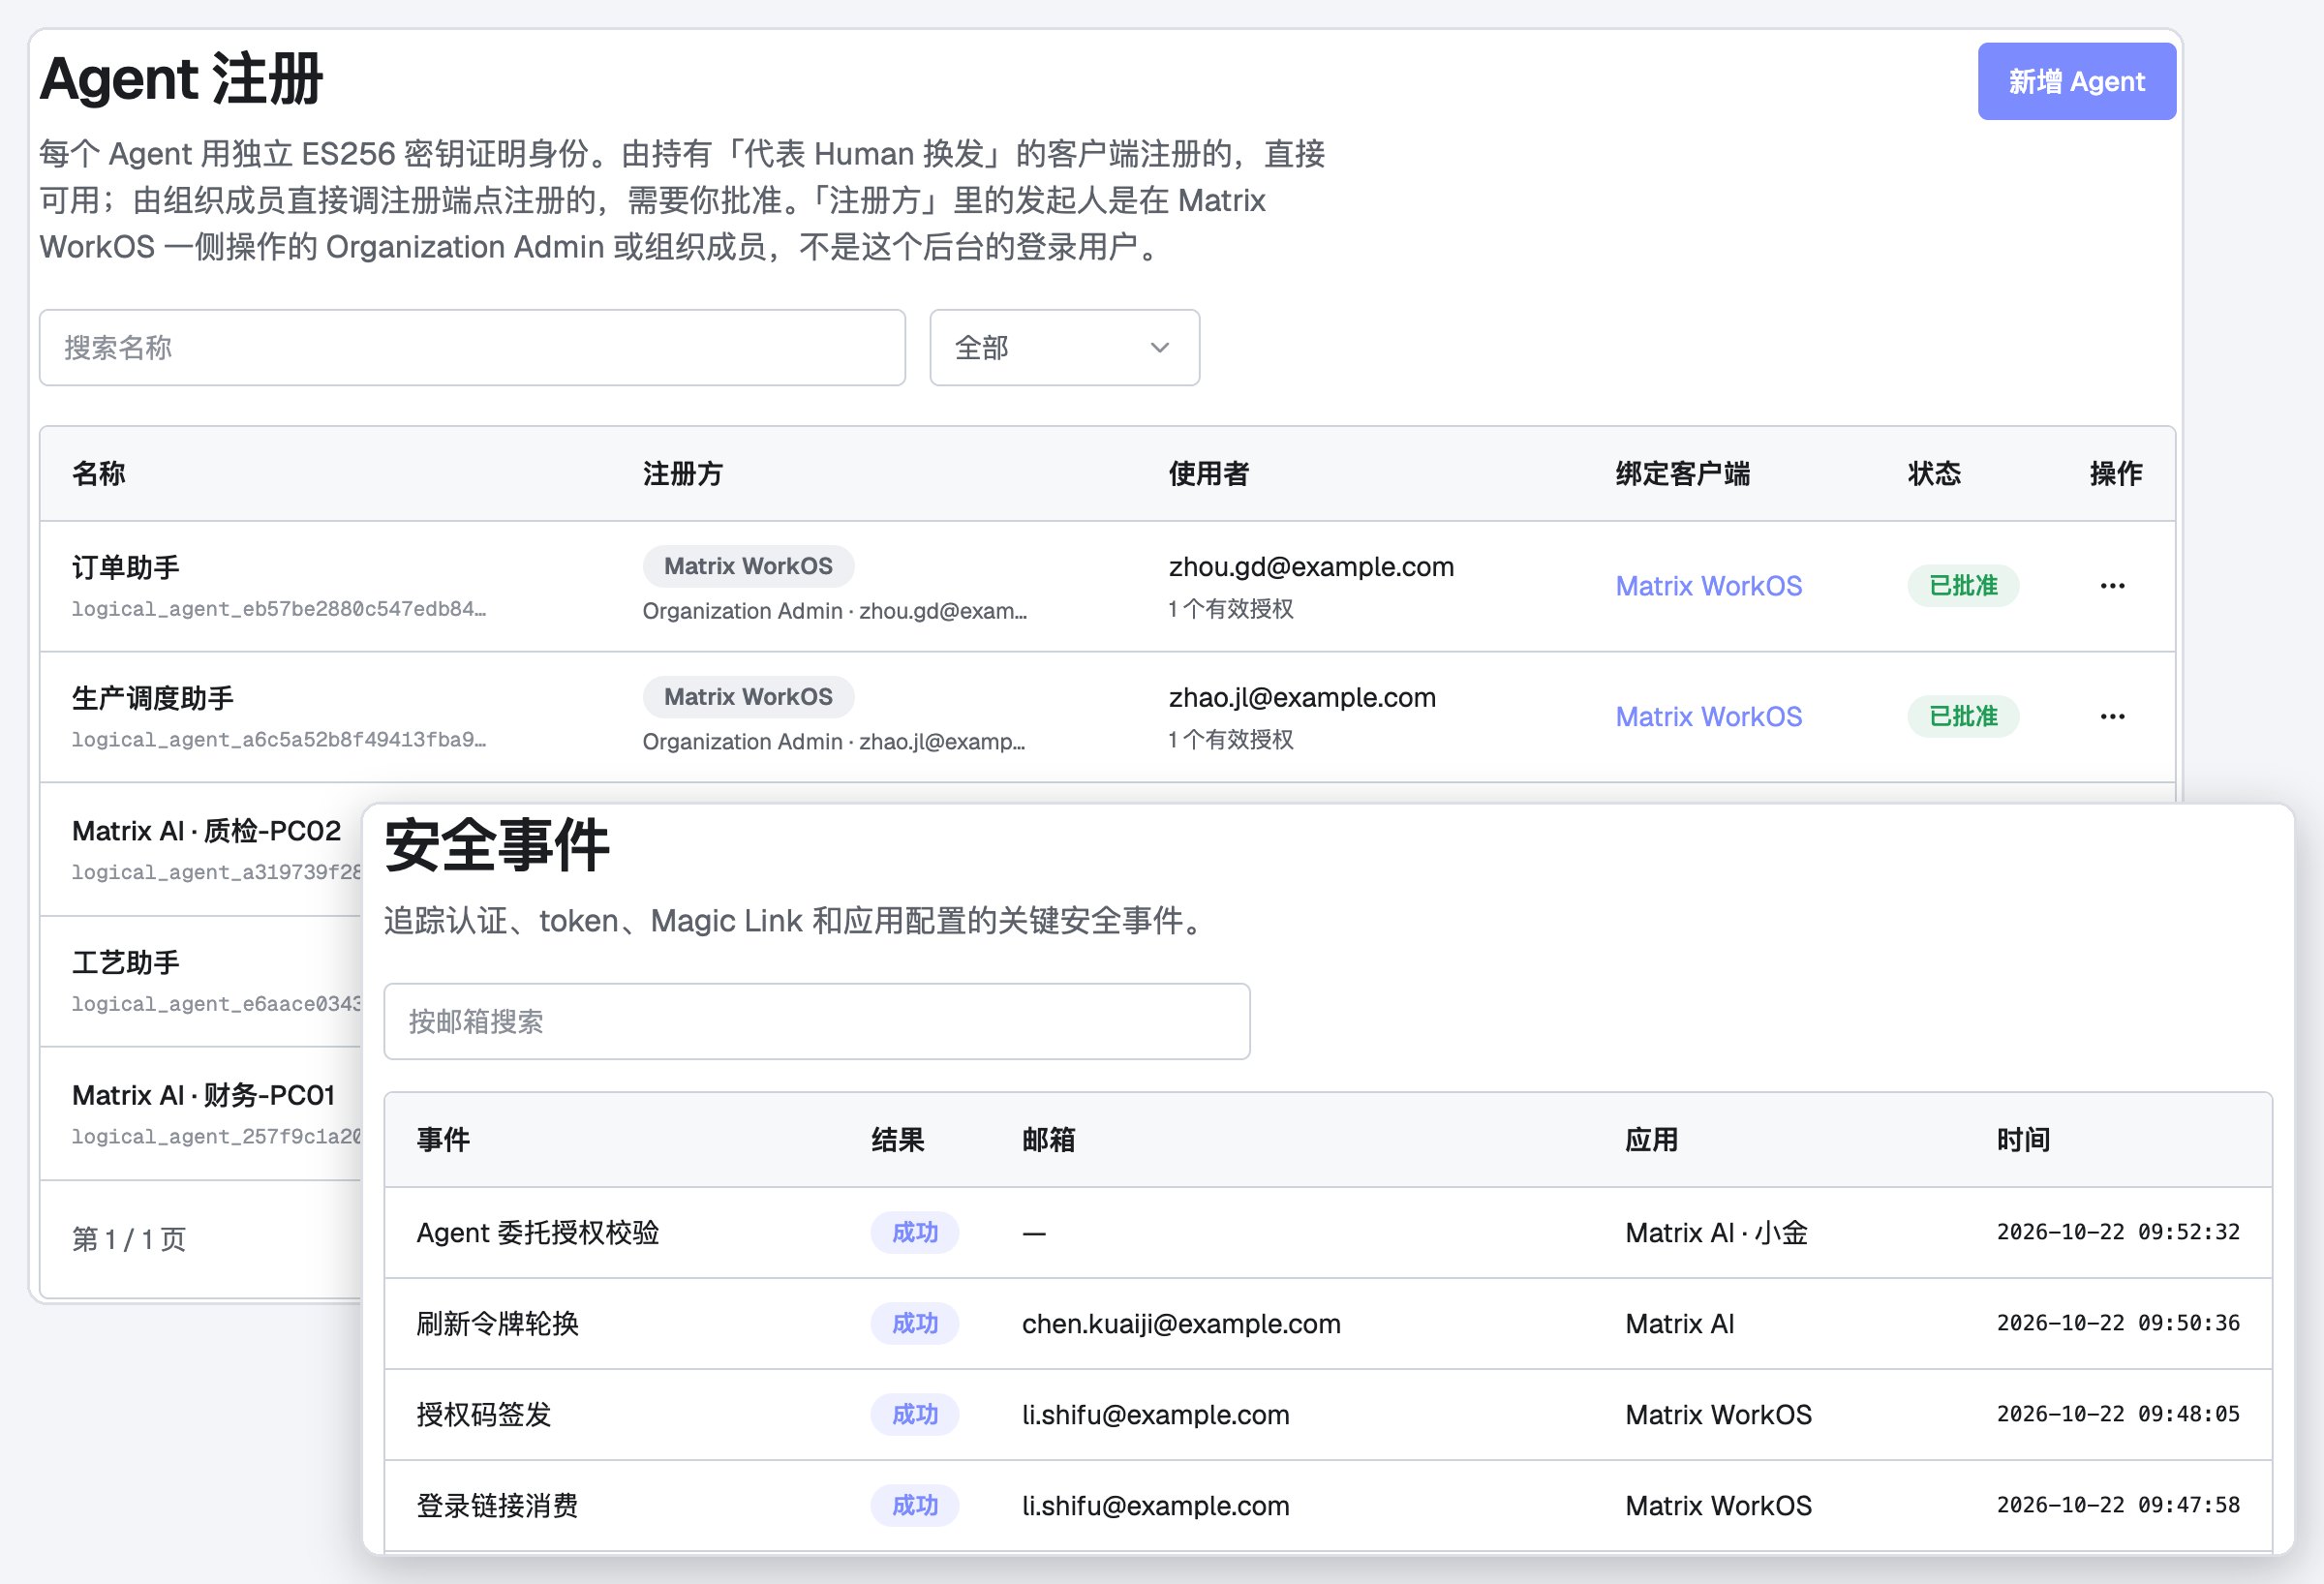This screenshot has height=1584, width=2324.
Task: Click the Matrix WorkOS tag in 订单助手 row
Action: [748, 566]
